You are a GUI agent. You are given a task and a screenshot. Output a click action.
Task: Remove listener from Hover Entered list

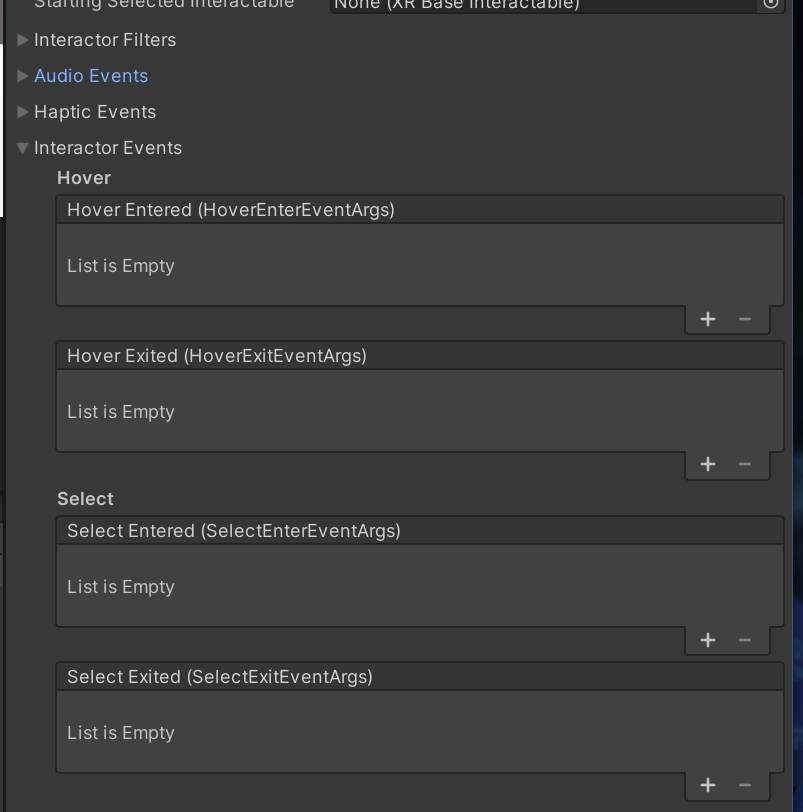(x=745, y=319)
